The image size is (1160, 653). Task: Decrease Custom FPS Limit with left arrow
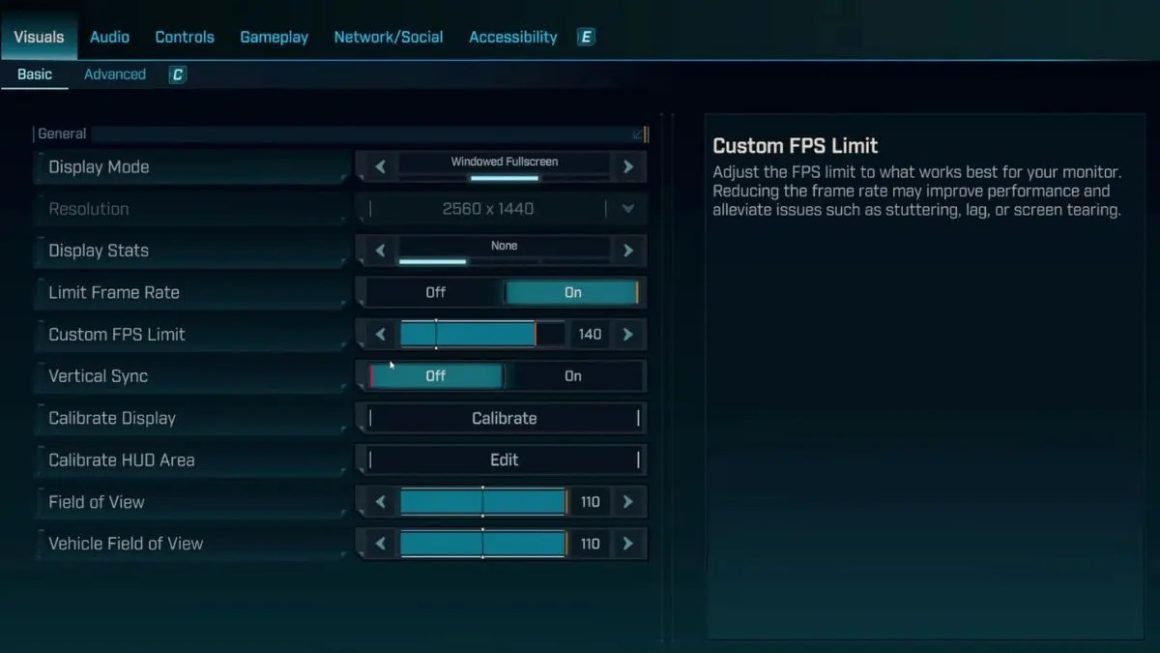[x=380, y=335]
